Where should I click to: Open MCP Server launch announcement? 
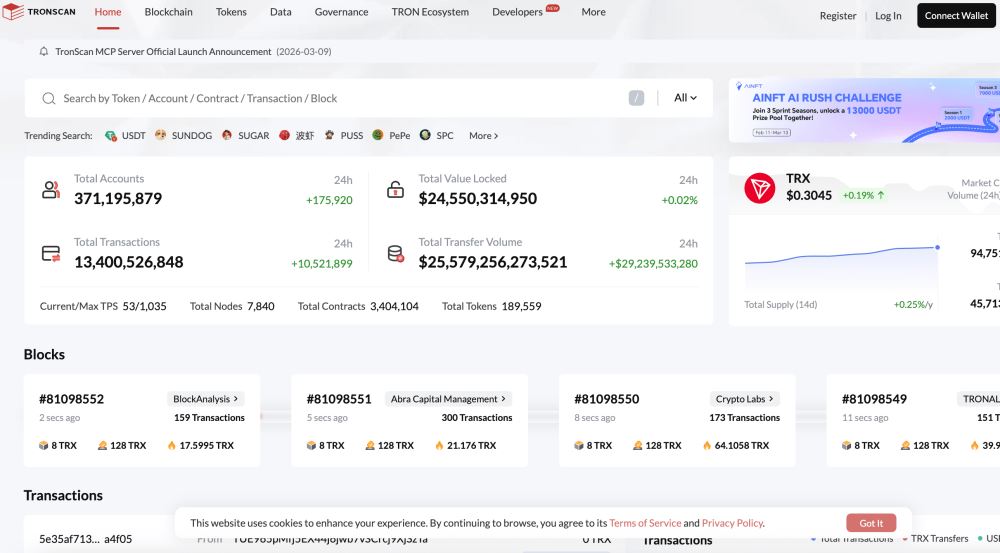coord(163,52)
